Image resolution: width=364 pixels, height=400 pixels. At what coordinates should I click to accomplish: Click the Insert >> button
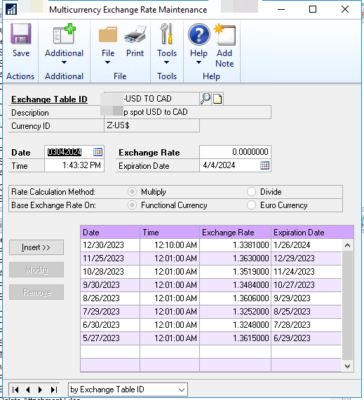(36, 247)
